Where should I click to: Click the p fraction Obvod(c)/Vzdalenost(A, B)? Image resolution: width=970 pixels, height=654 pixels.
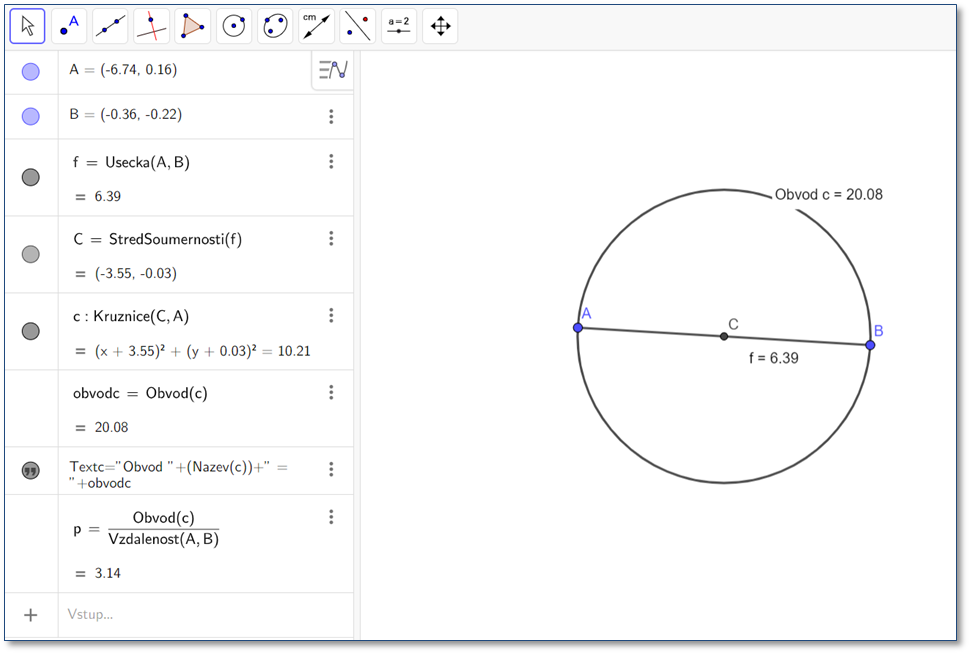(163, 528)
